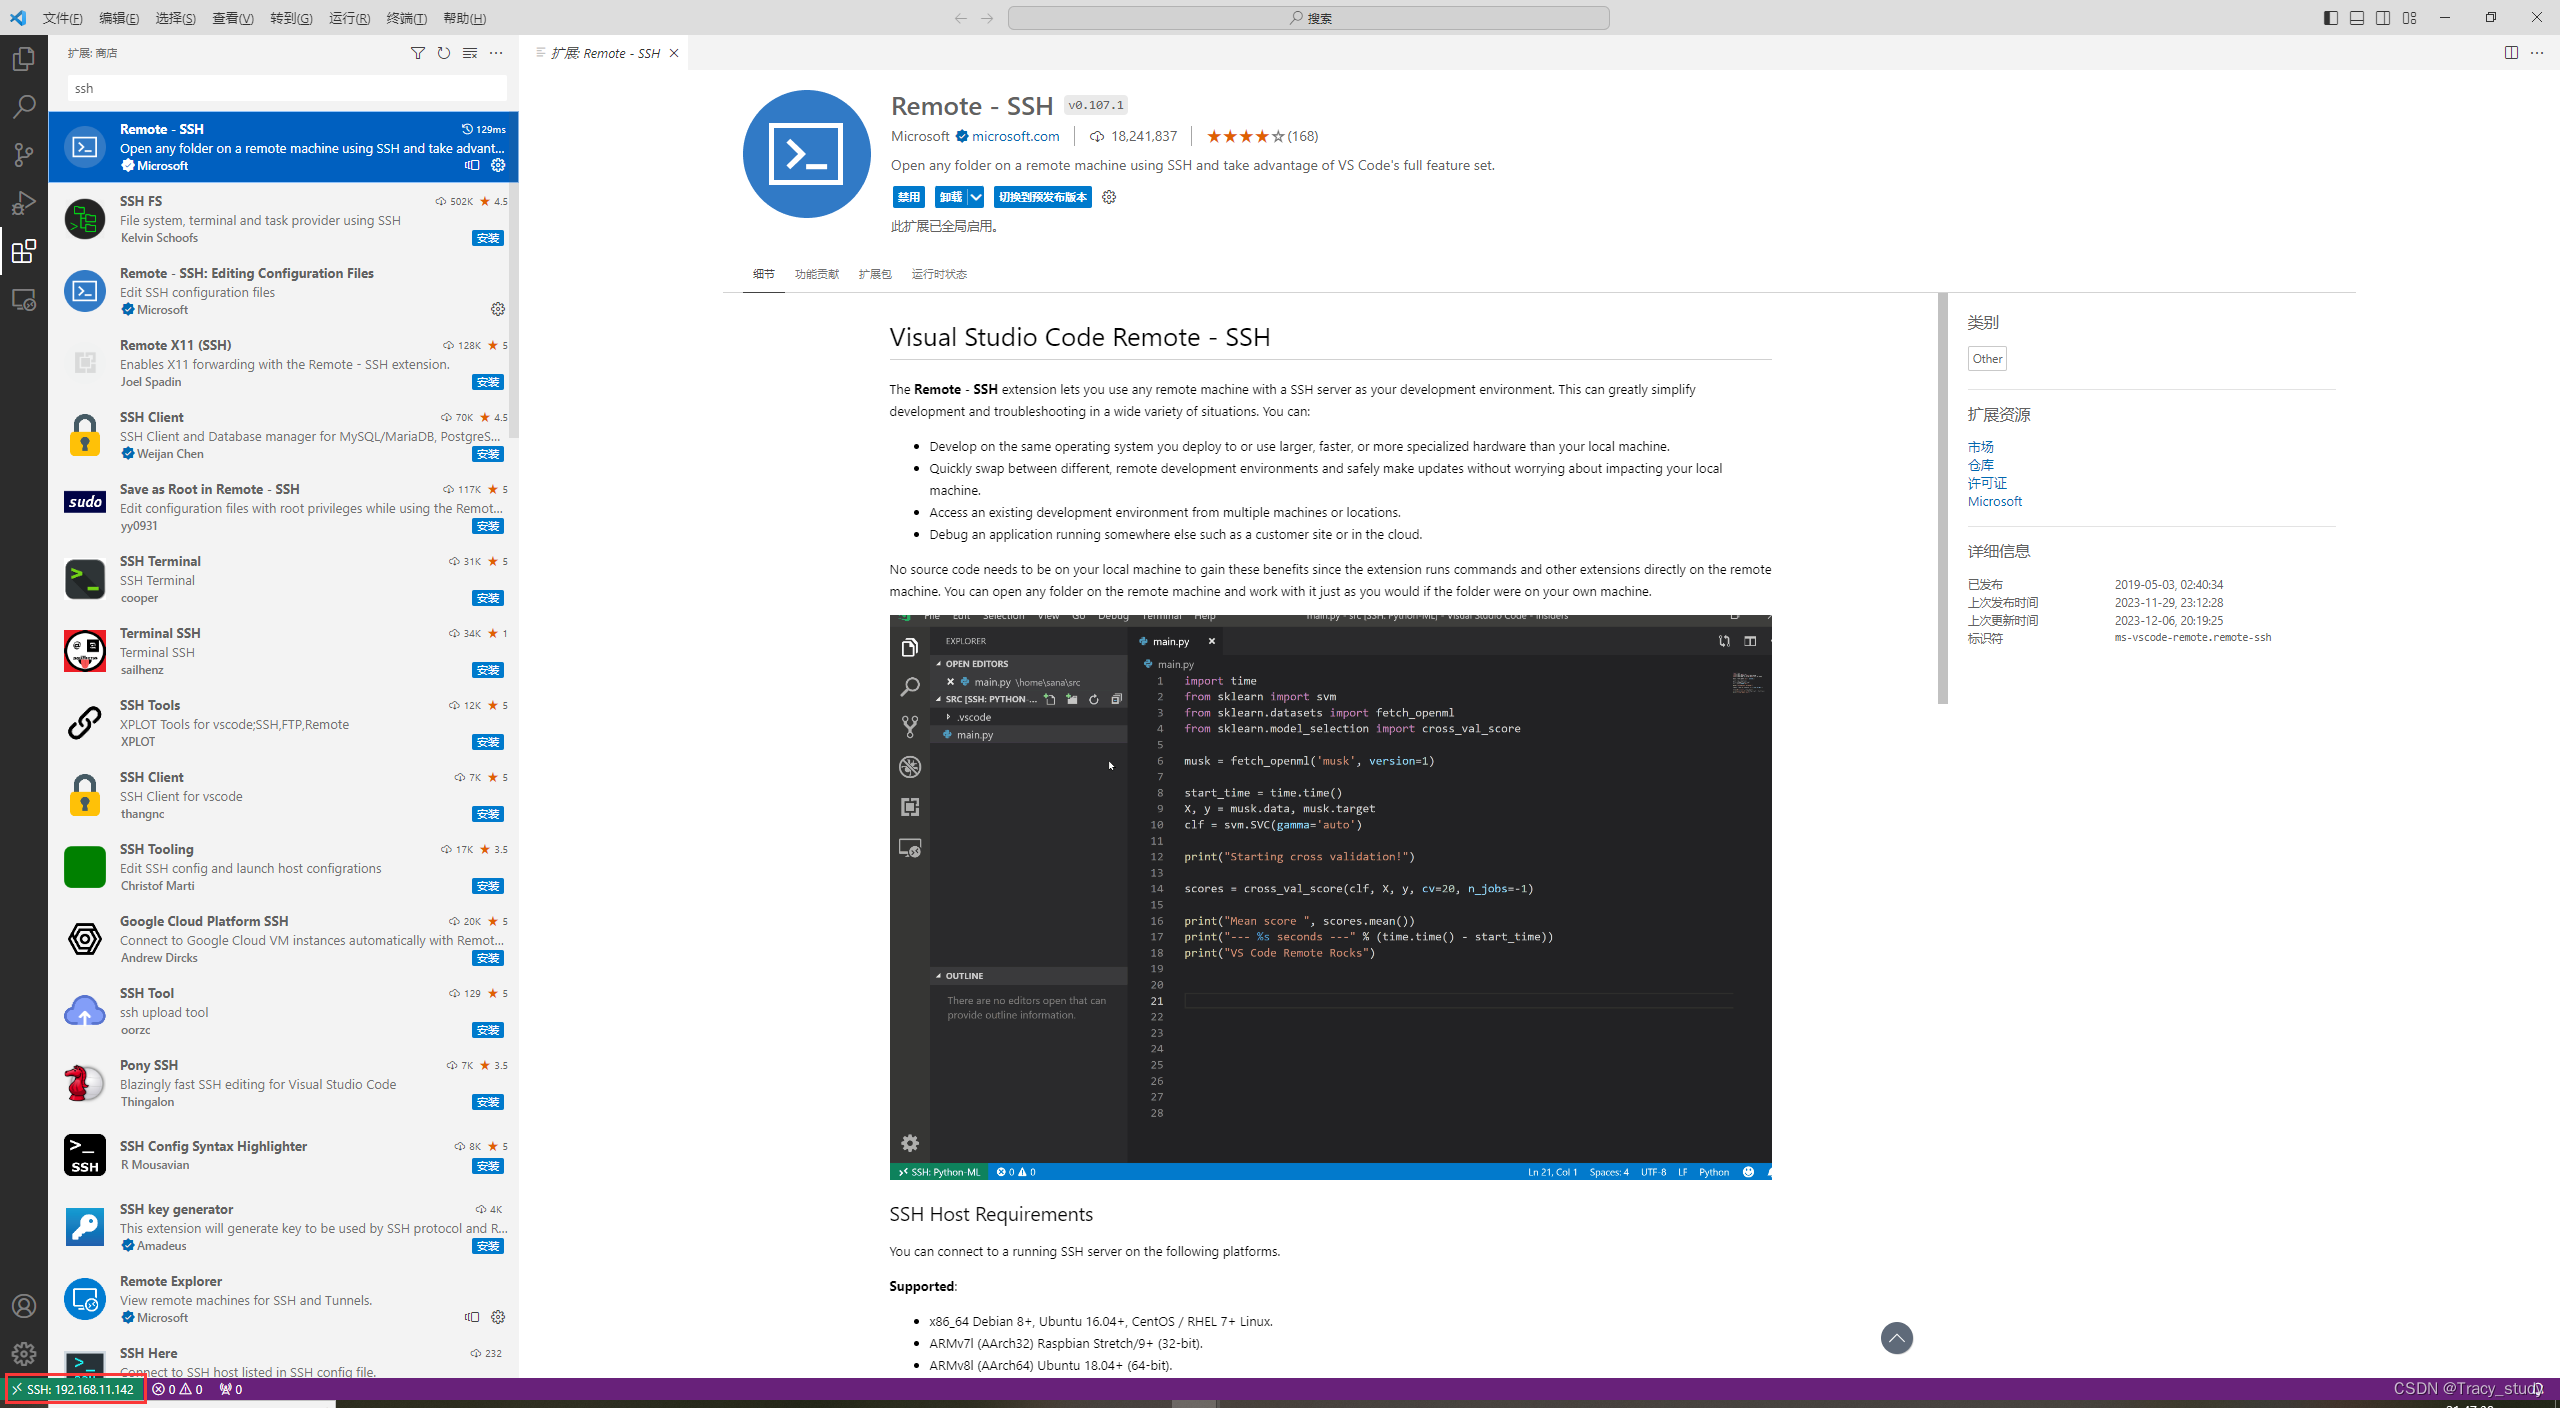Click the star rating (168) reviews

pyautogui.click(x=1262, y=136)
